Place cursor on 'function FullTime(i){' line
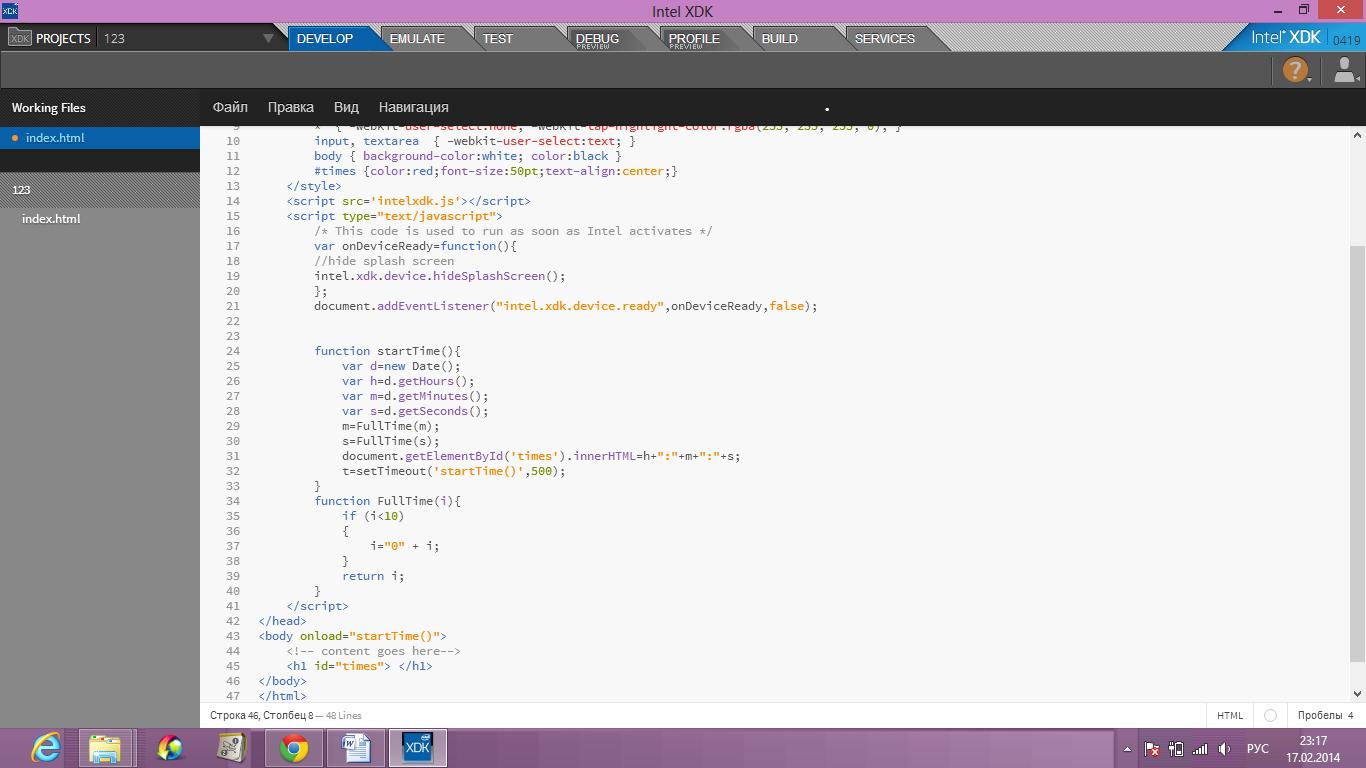The width and height of the screenshot is (1366, 768). [x=387, y=501]
